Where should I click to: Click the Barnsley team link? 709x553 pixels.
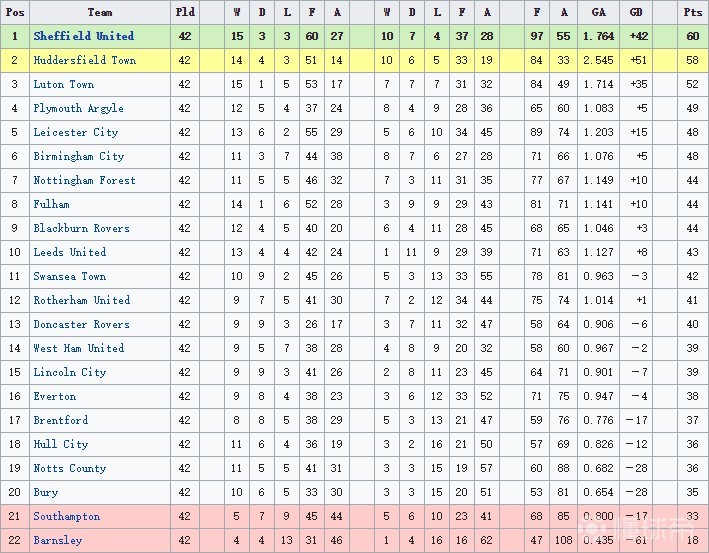coord(57,540)
